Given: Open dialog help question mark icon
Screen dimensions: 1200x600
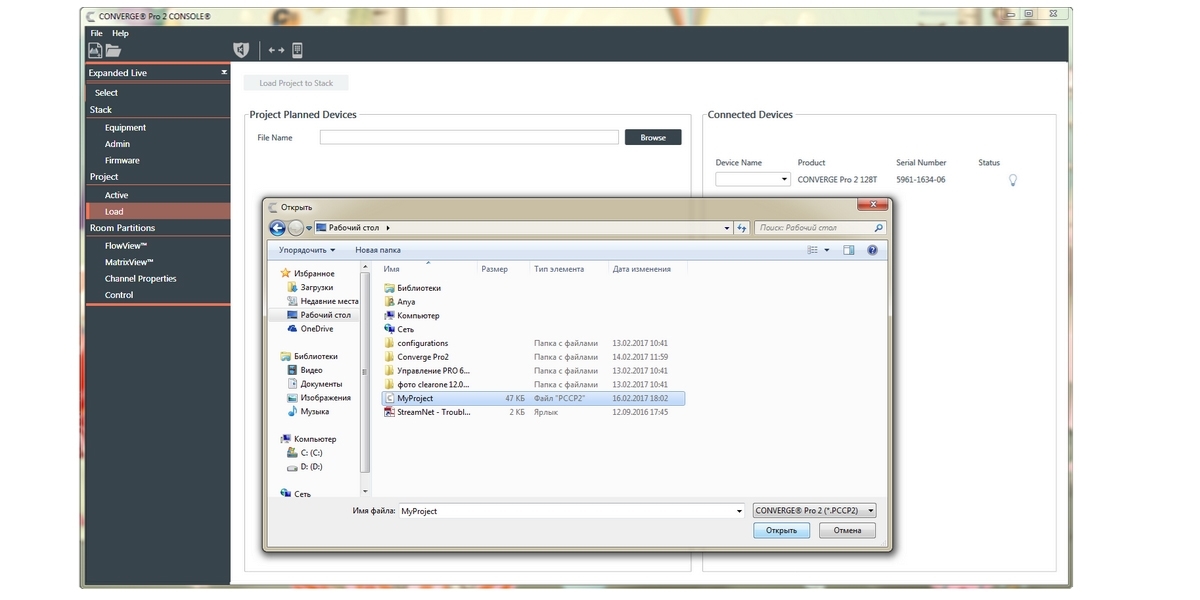Looking at the screenshot, I should click(x=873, y=250).
